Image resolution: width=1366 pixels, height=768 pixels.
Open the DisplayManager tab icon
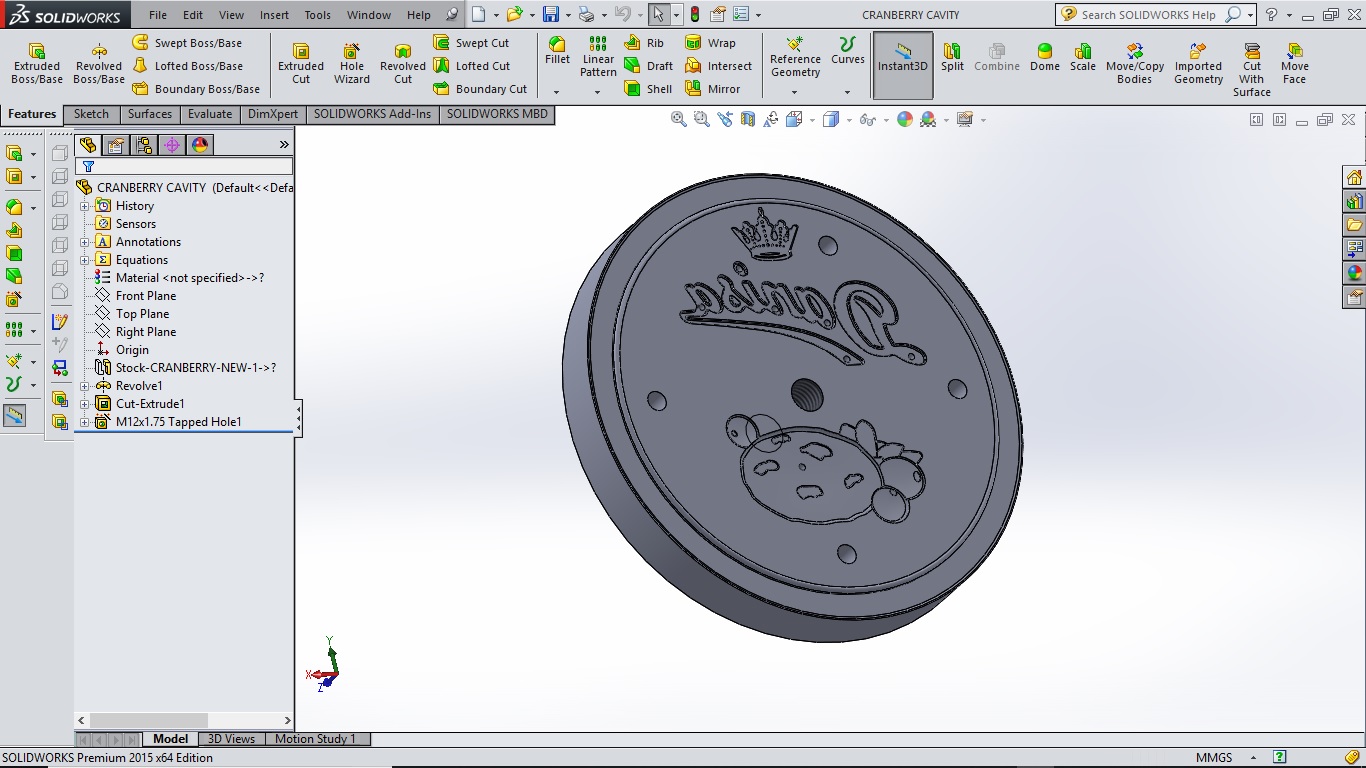click(x=200, y=145)
